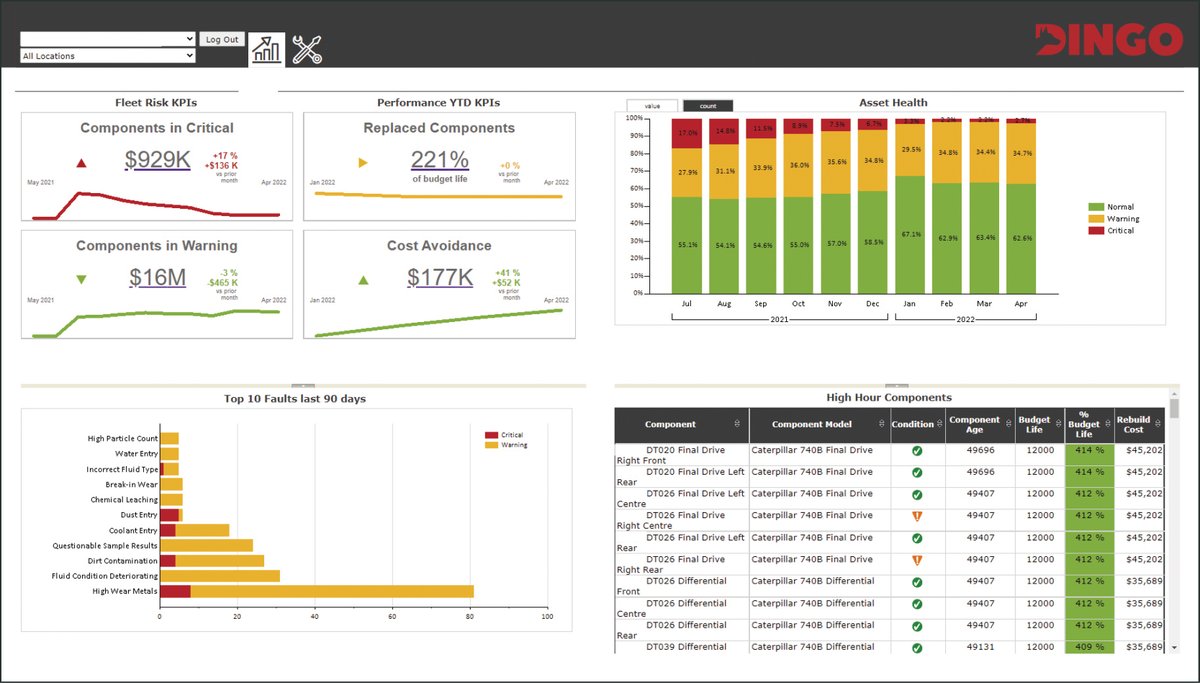The image size is (1200, 683).
Task: Sort table by Component column
Action: 738,425
